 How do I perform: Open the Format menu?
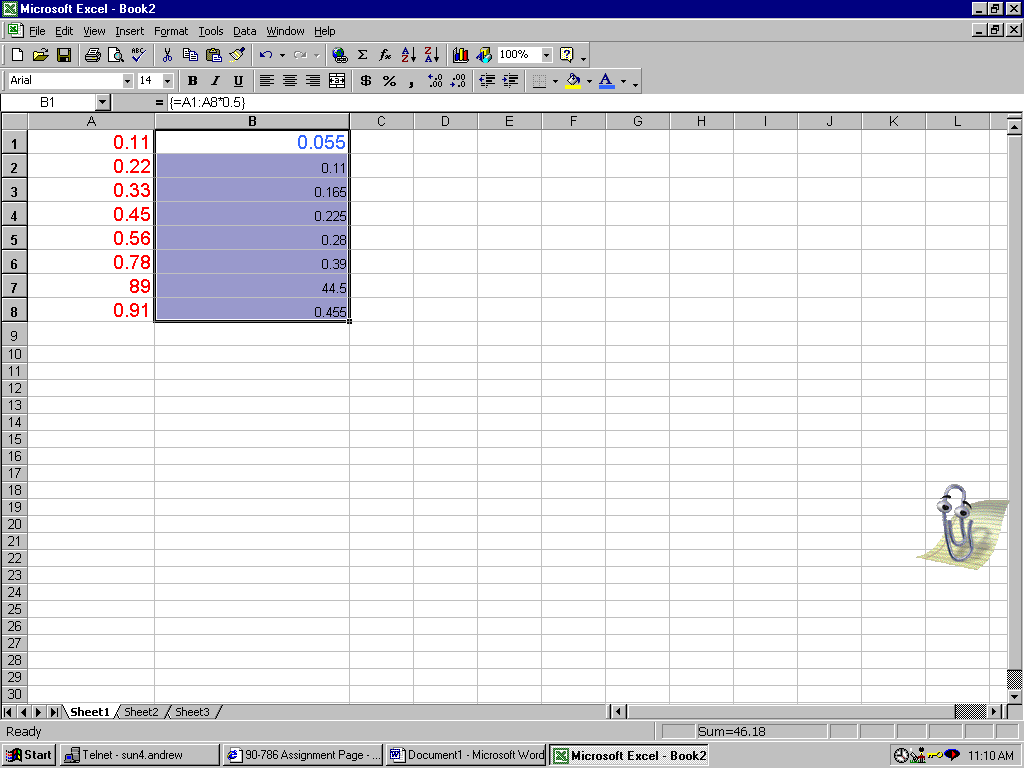click(x=171, y=31)
